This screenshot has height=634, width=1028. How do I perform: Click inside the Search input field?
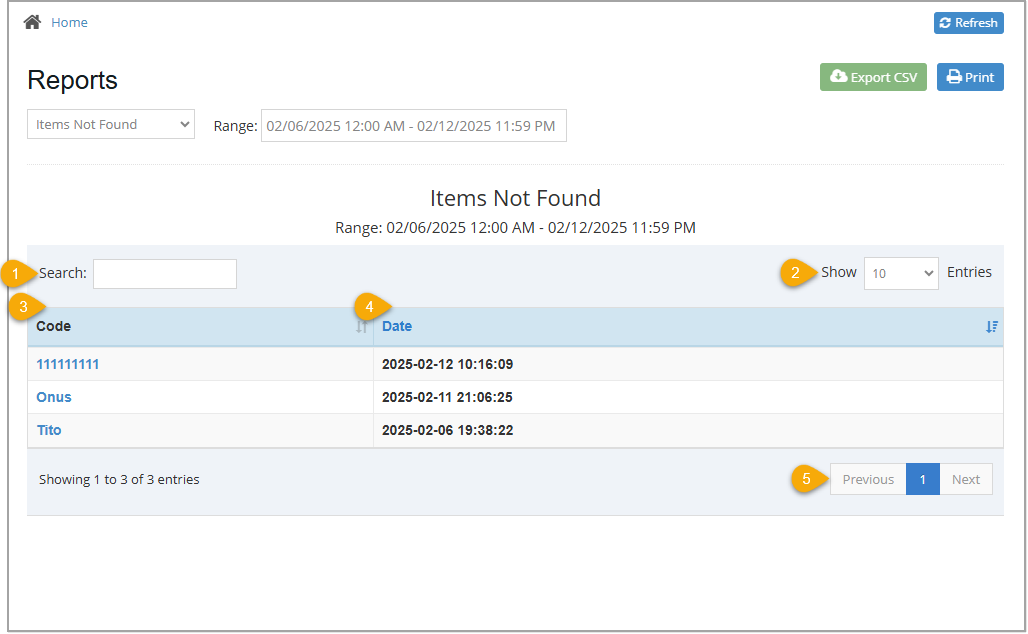click(x=164, y=273)
